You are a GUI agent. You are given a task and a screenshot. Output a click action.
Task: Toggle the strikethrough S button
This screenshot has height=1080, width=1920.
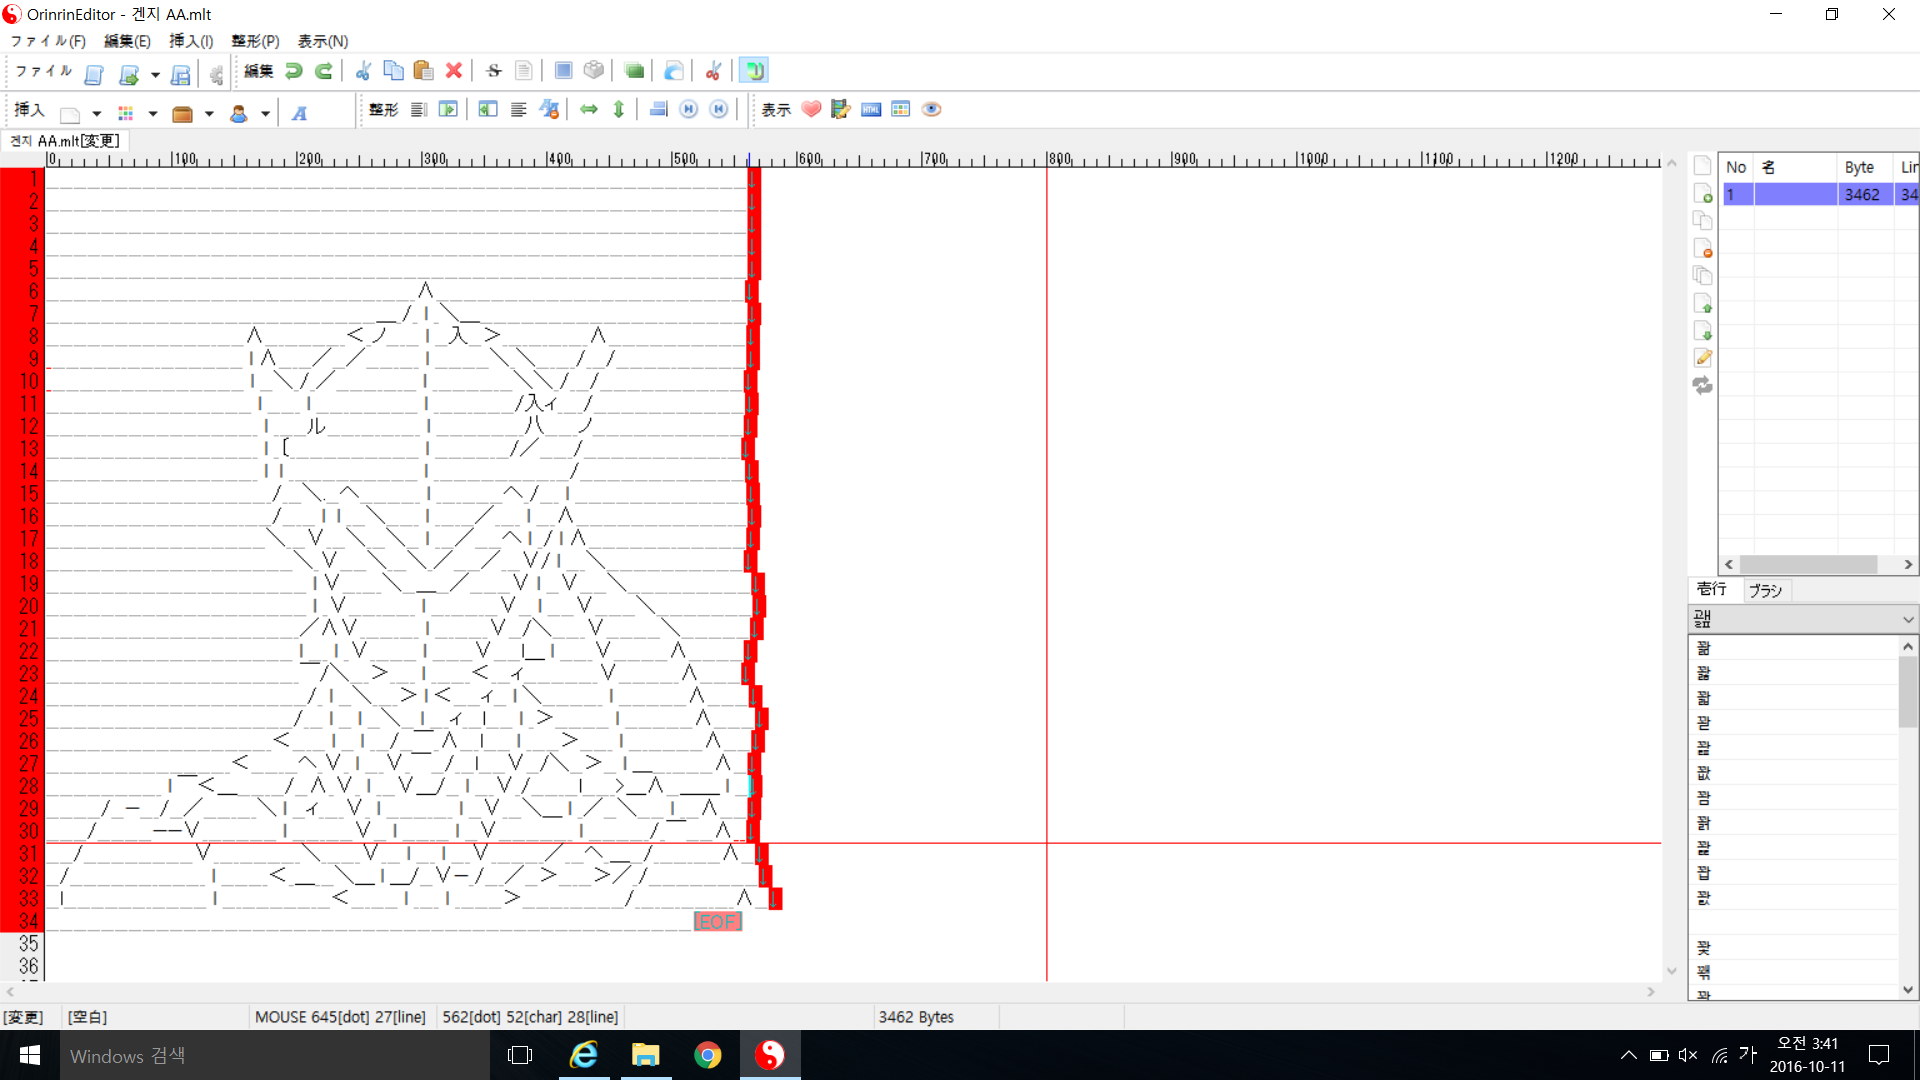(x=493, y=71)
